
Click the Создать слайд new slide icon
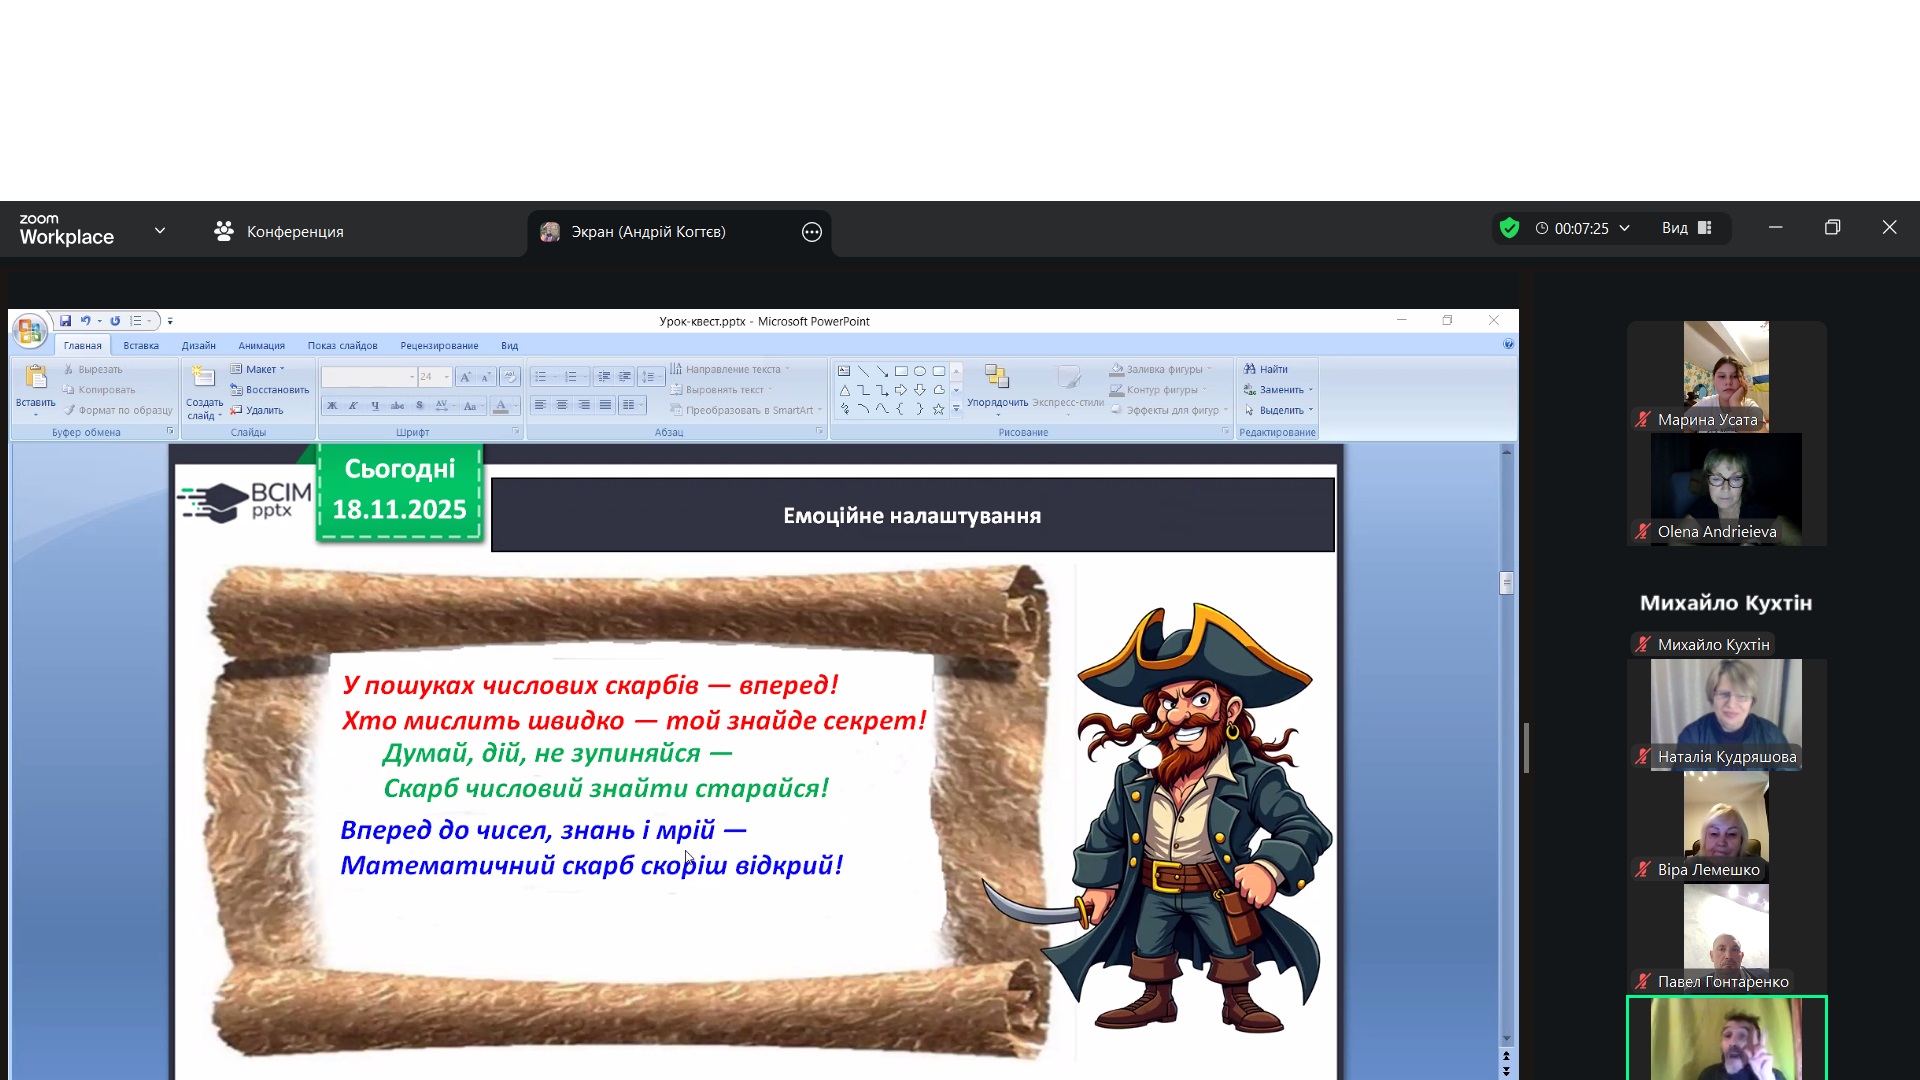tap(203, 377)
